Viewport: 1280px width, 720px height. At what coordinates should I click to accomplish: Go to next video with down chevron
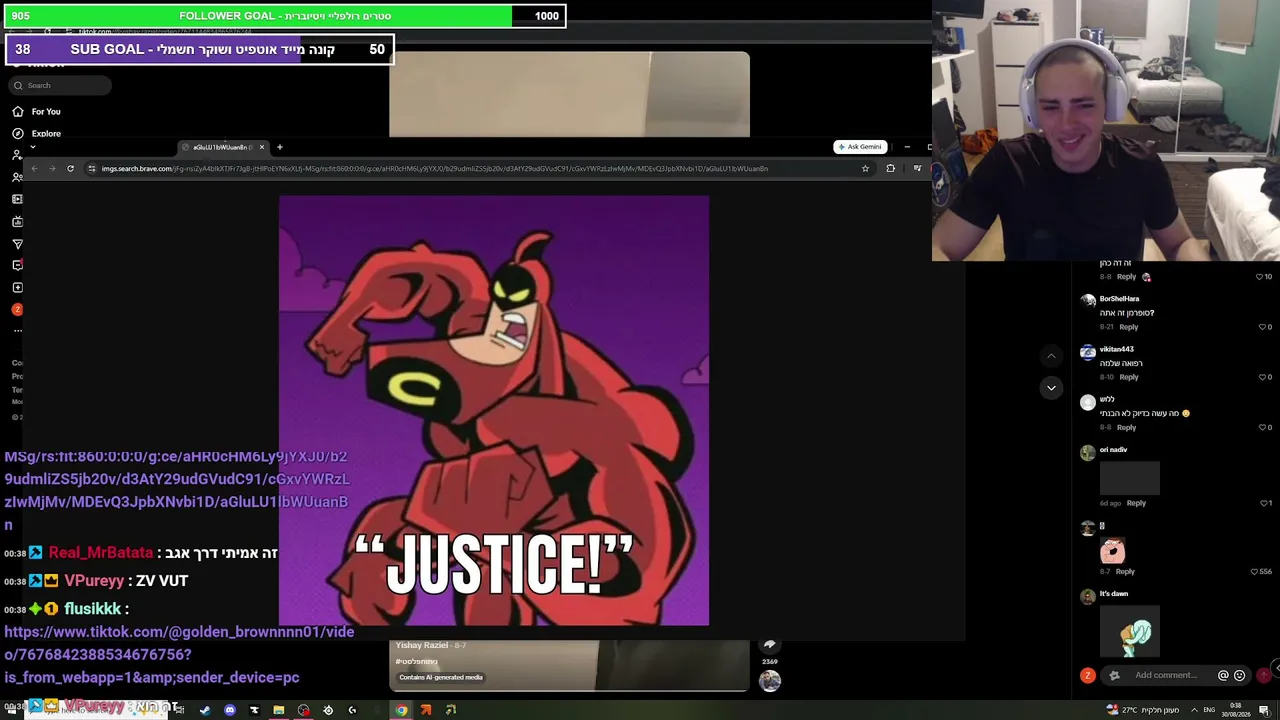click(x=1051, y=387)
